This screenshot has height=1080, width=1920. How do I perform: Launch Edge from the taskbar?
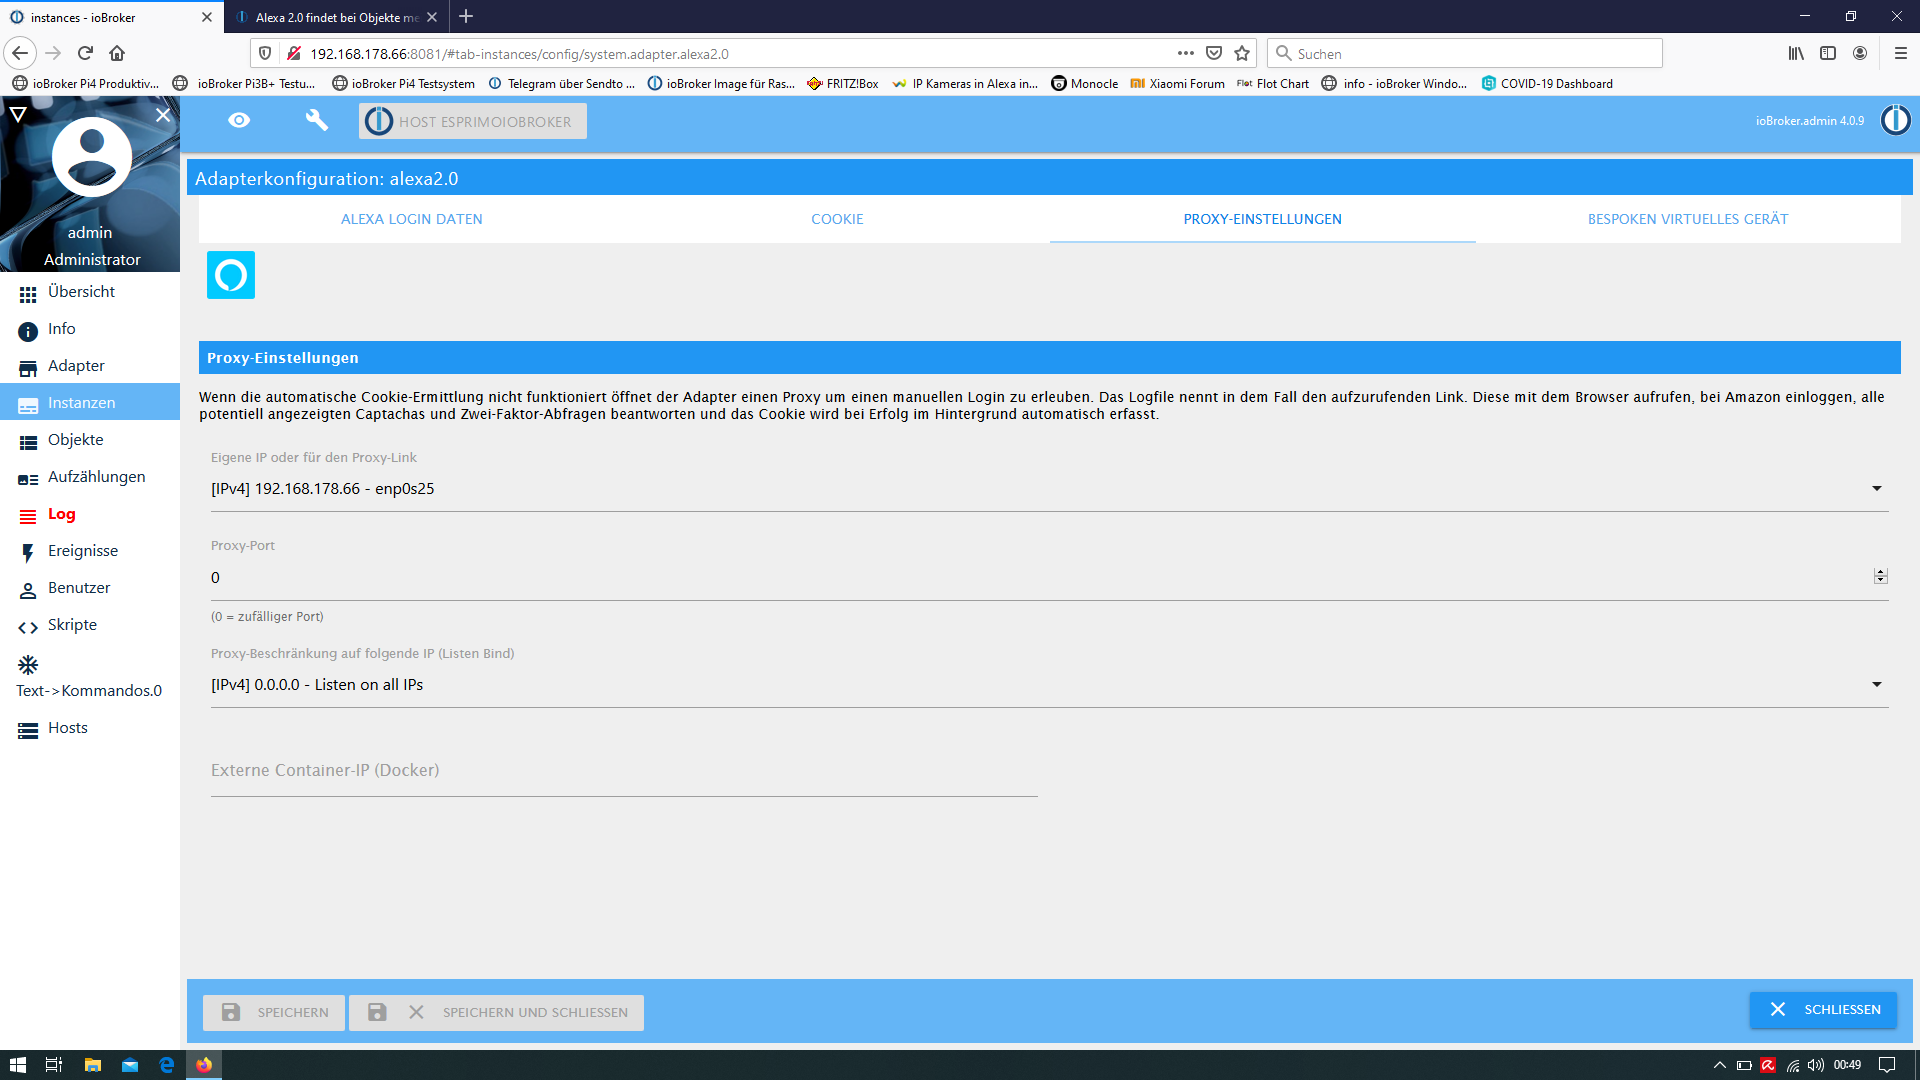point(167,1065)
